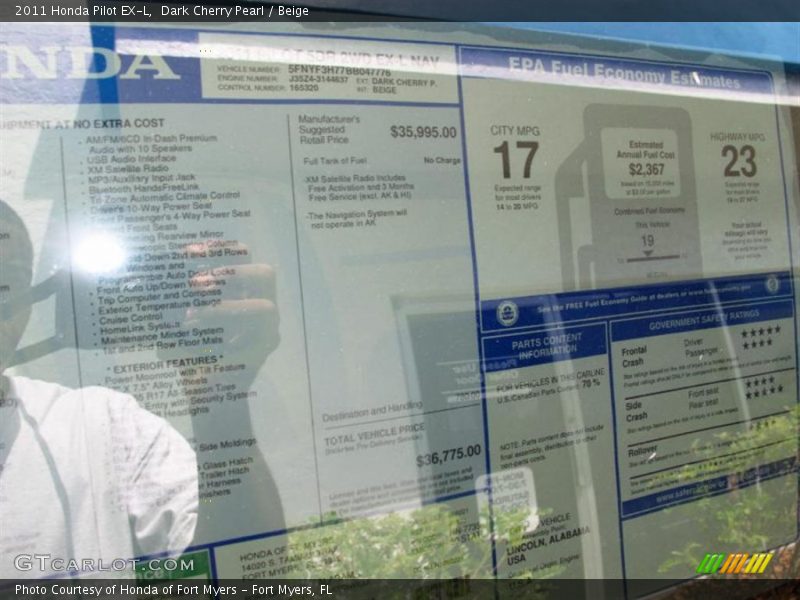Select the 'EPA Fuel Economy Estimates' header

point(624,73)
